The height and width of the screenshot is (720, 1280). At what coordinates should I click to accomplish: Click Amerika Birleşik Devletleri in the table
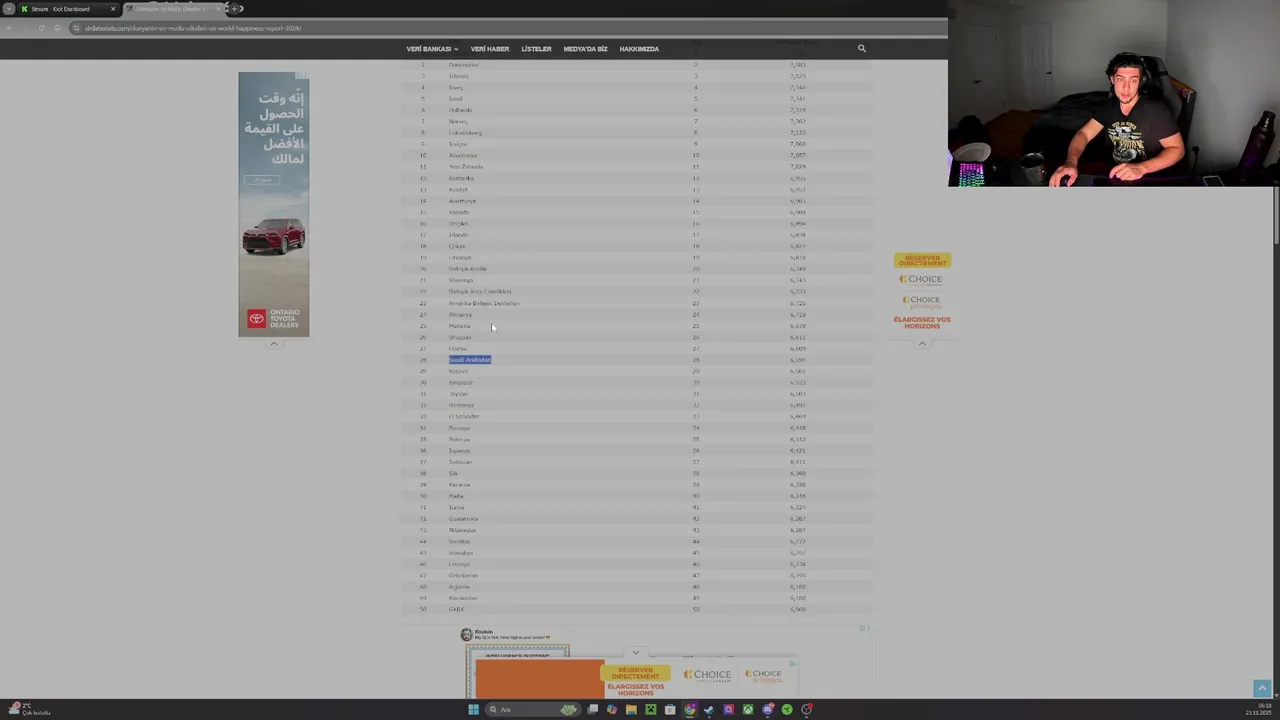484,303
